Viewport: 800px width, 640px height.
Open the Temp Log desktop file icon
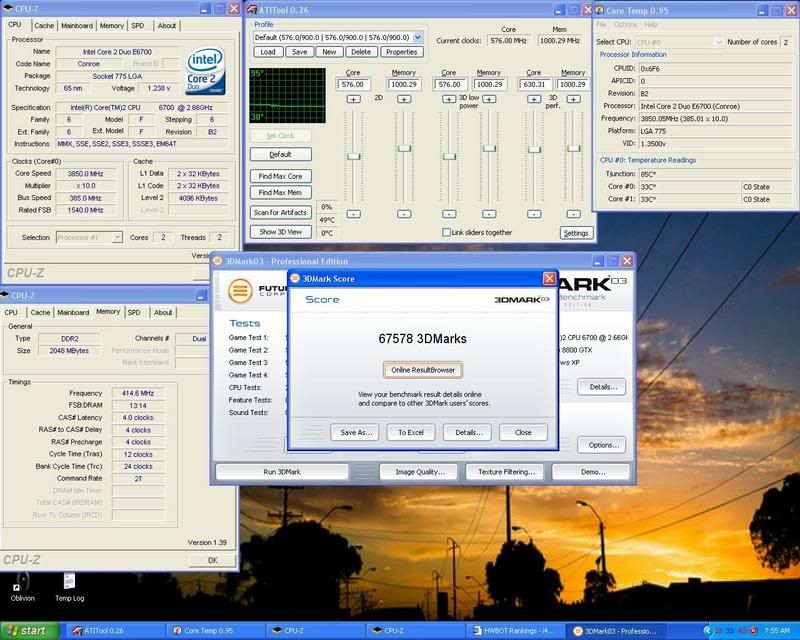coord(69,583)
